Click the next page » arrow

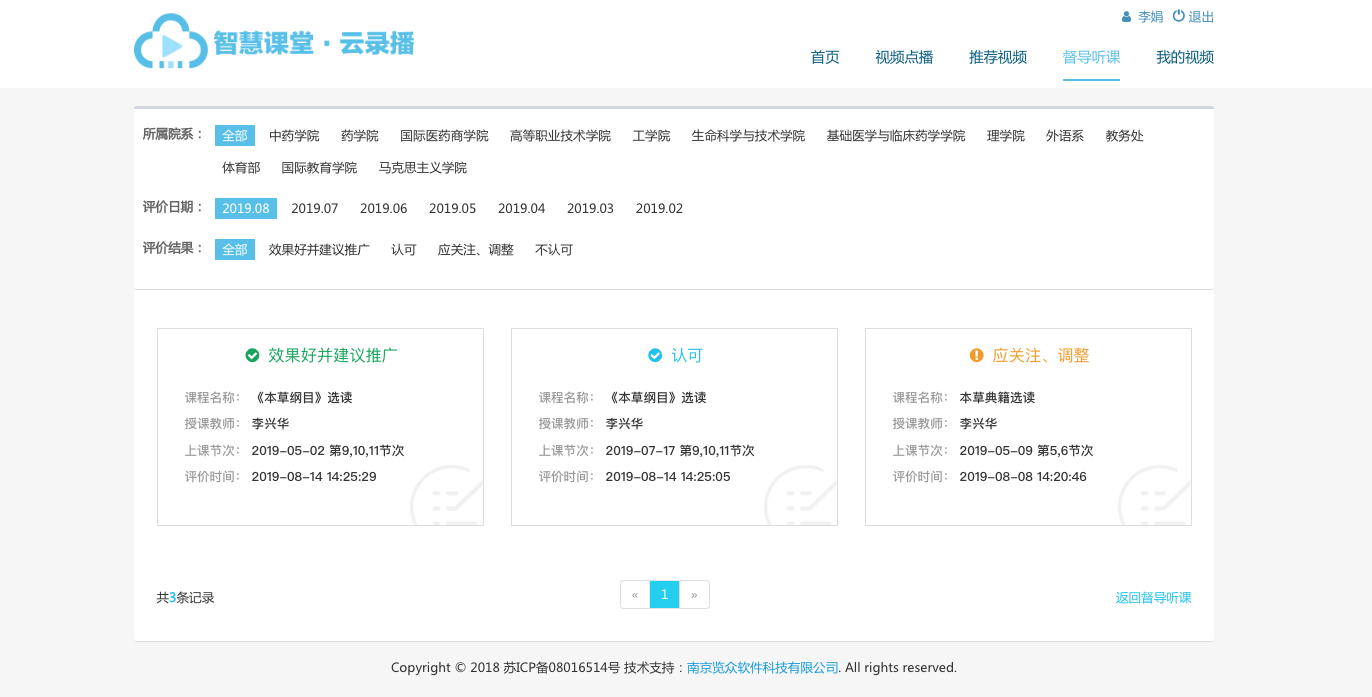click(x=694, y=594)
